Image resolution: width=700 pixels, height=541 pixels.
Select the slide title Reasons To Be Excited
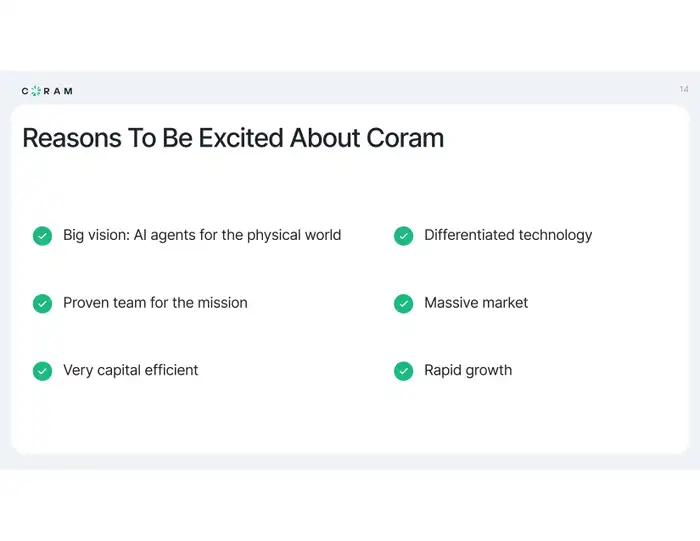[233, 137]
